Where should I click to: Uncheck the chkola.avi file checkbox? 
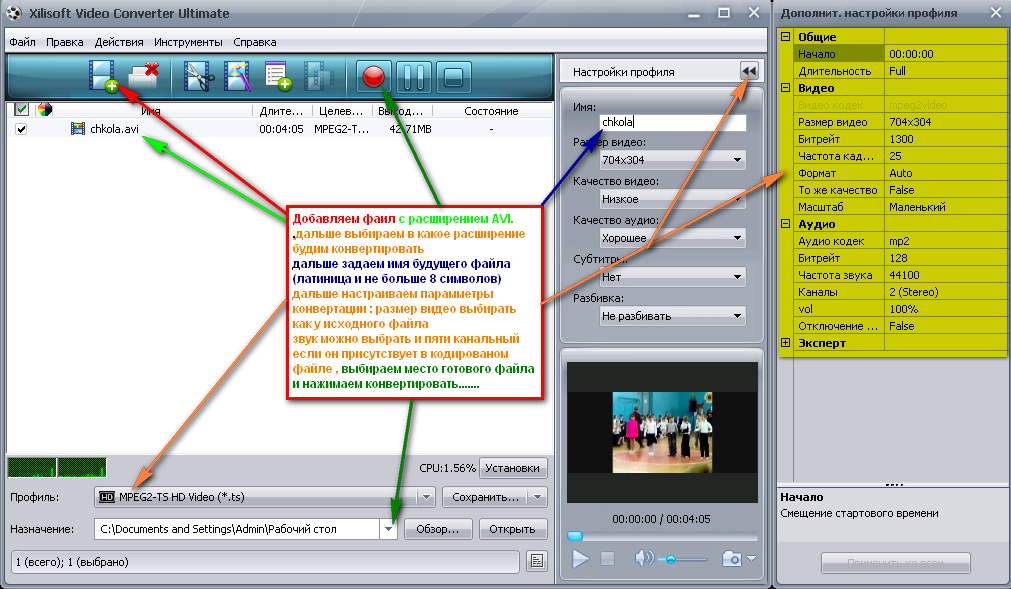[x=21, y=129]
